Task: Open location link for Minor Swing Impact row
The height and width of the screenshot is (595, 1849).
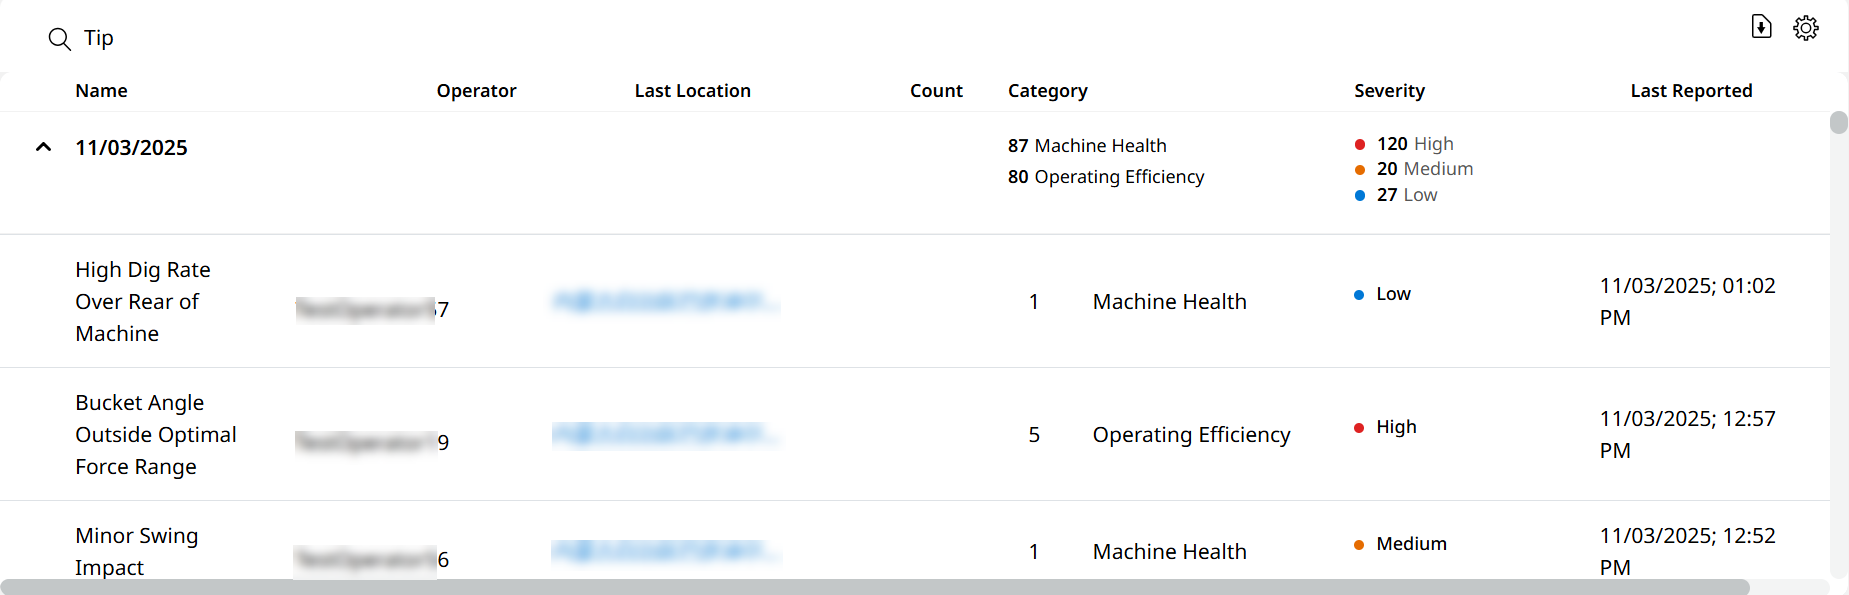Action: 665,551
